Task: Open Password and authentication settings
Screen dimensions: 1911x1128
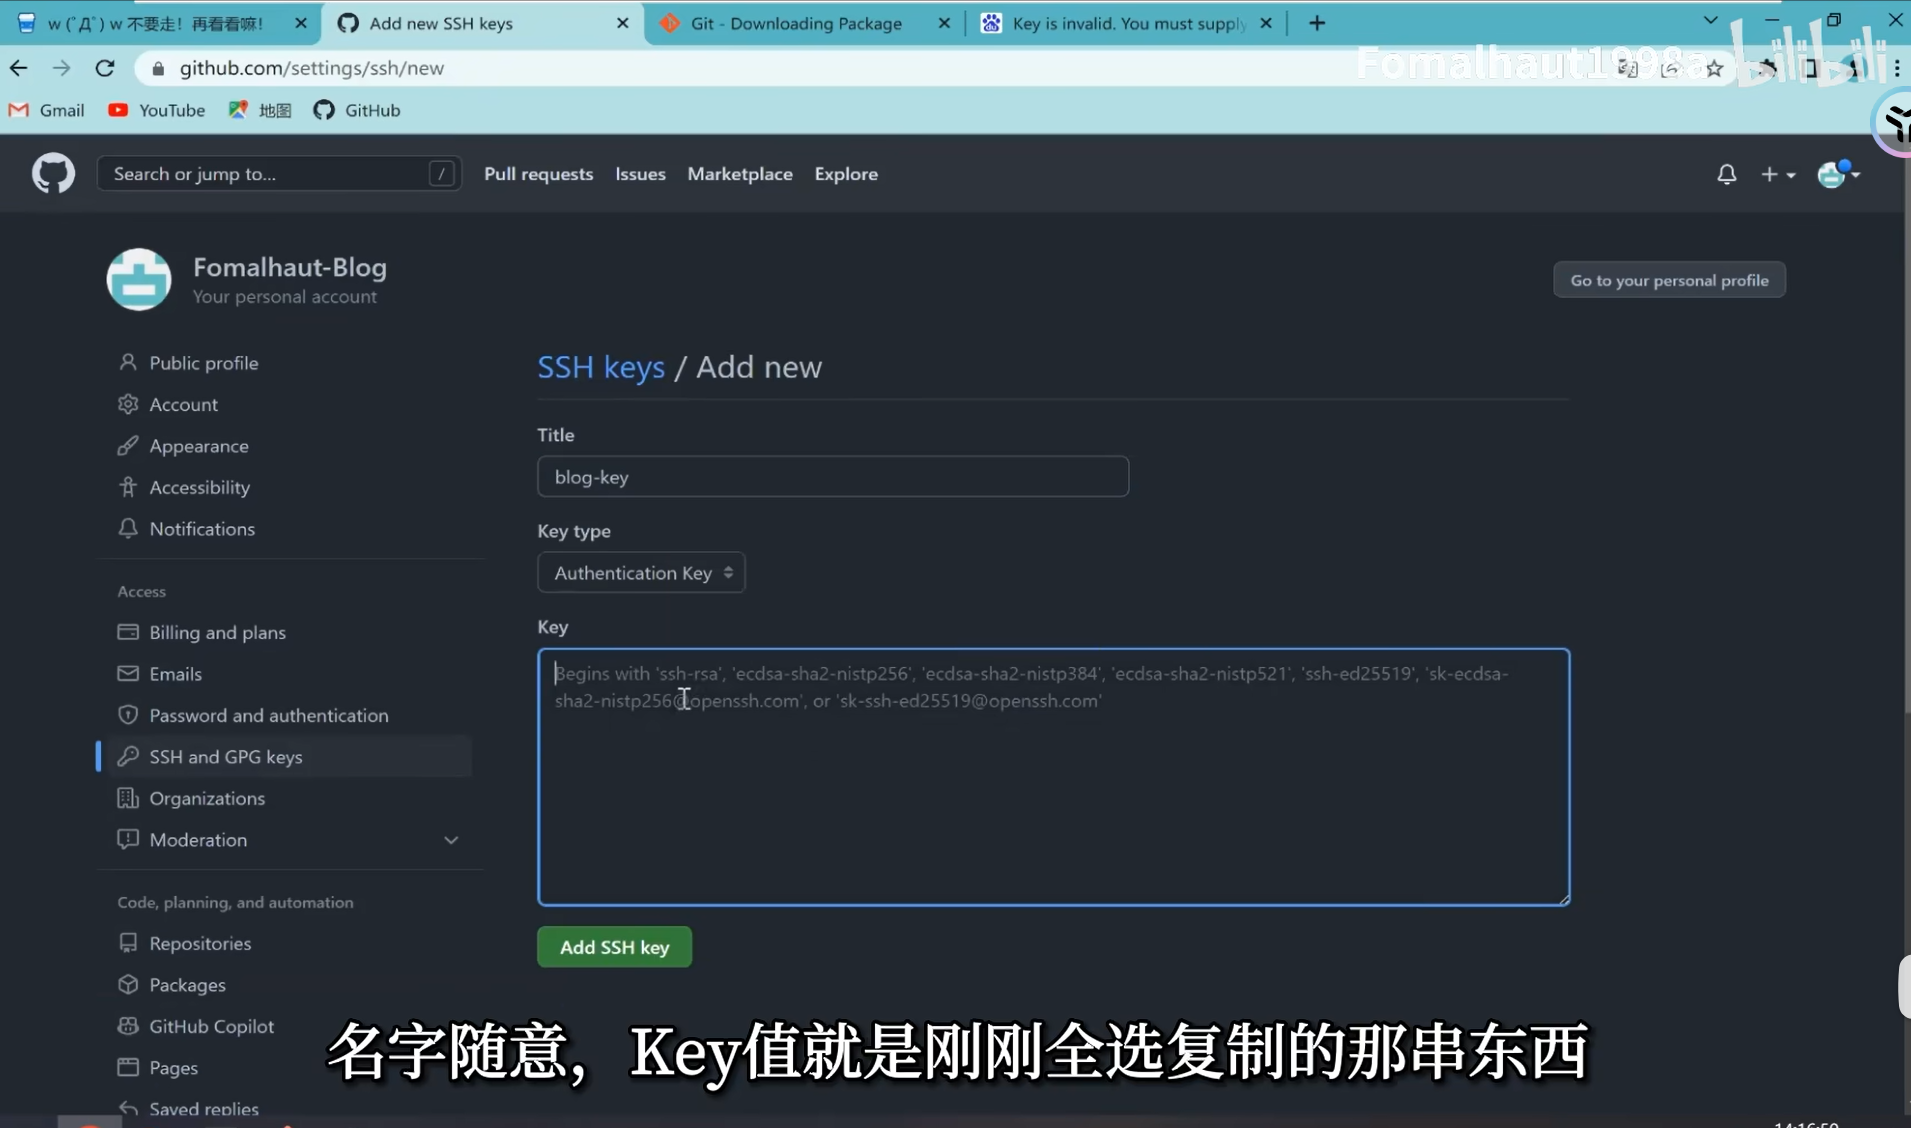Action: click(269, 715)
